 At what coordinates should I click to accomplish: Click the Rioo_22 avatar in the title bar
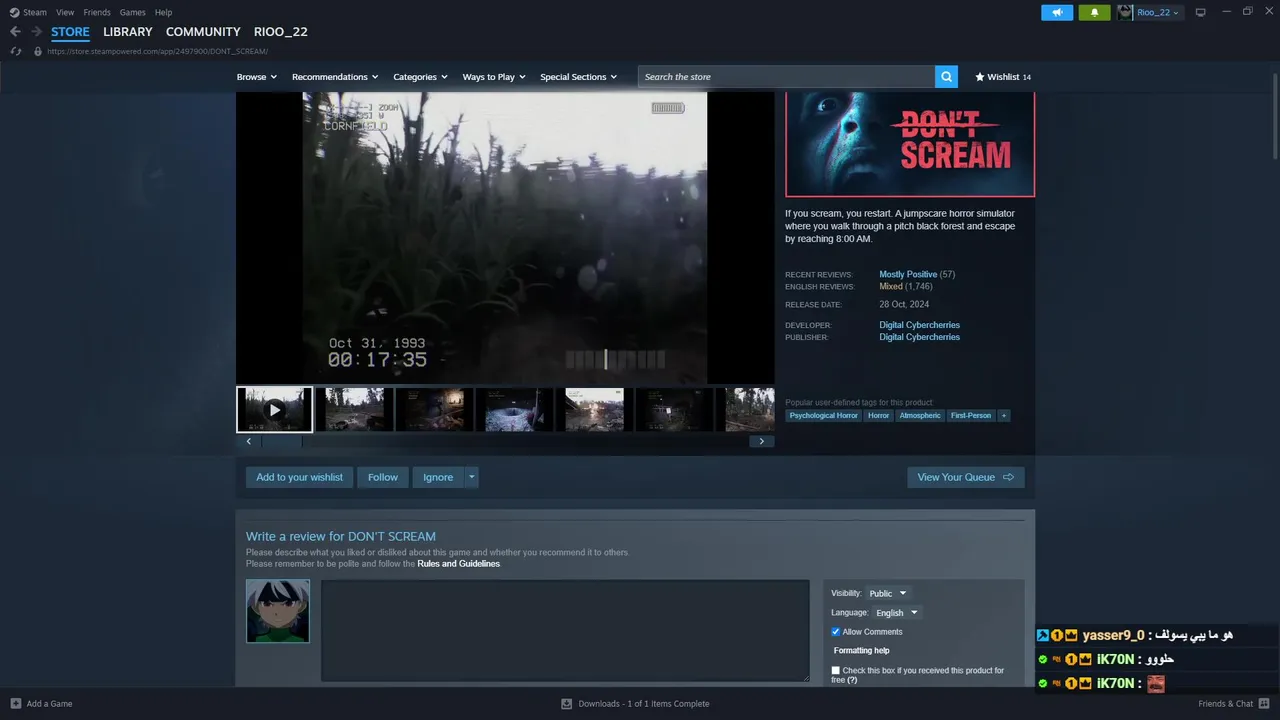point(1125,12)
